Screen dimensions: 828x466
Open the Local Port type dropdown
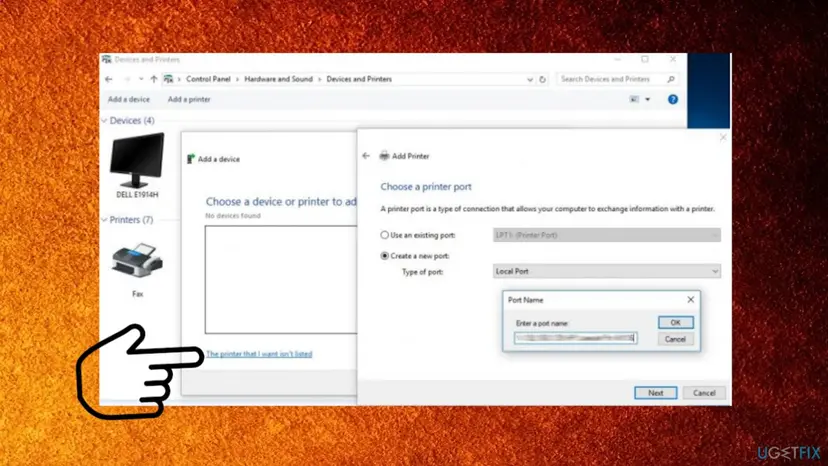point(607,272)
